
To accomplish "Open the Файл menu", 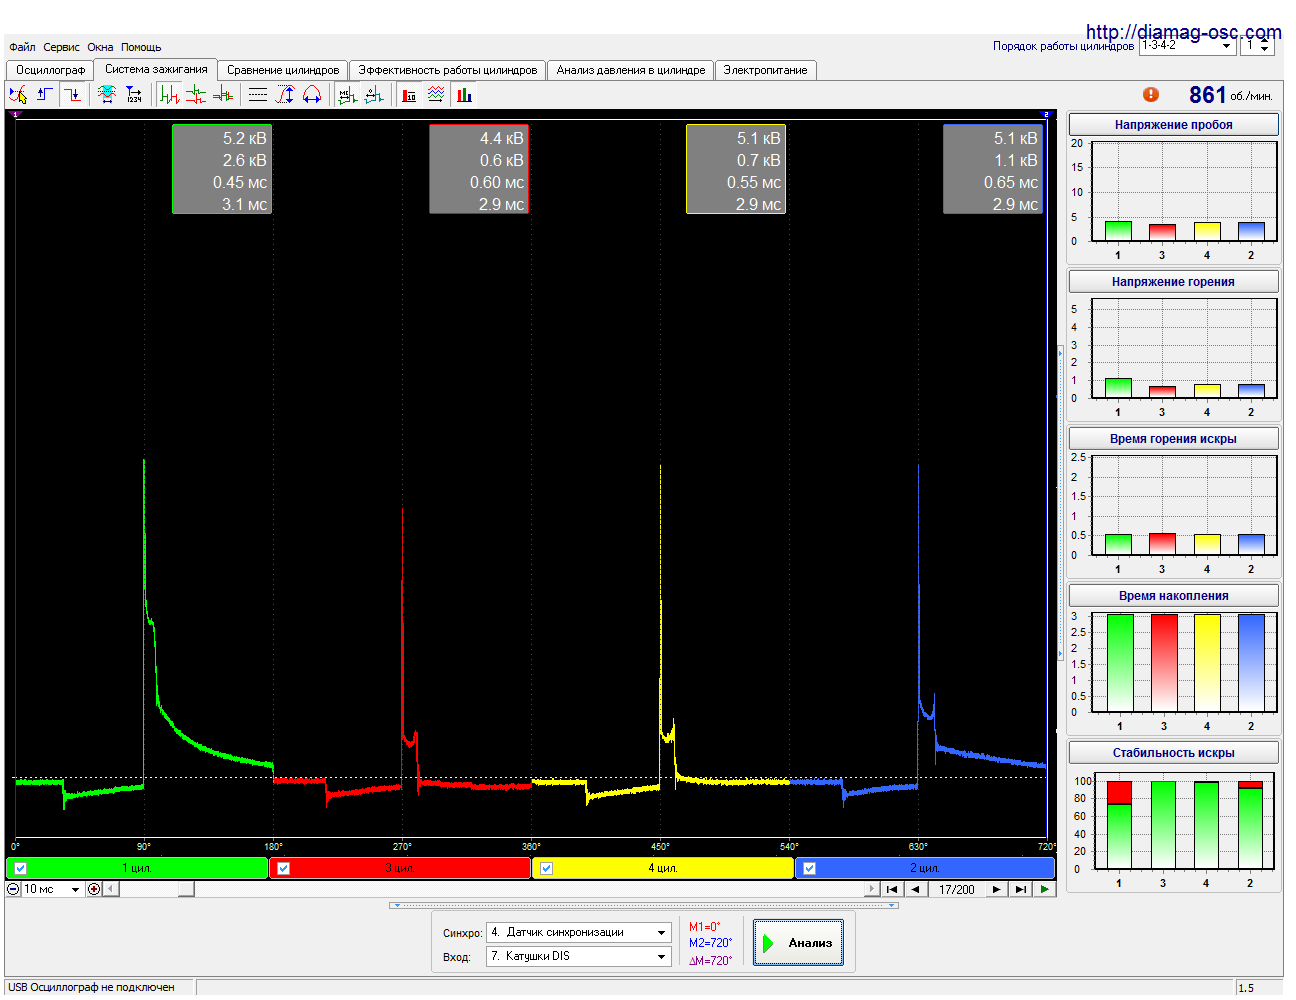I will (22, 47).
